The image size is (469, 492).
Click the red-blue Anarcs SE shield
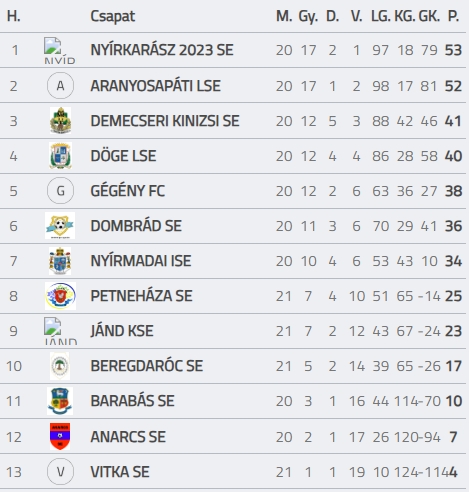pos(60,436)
